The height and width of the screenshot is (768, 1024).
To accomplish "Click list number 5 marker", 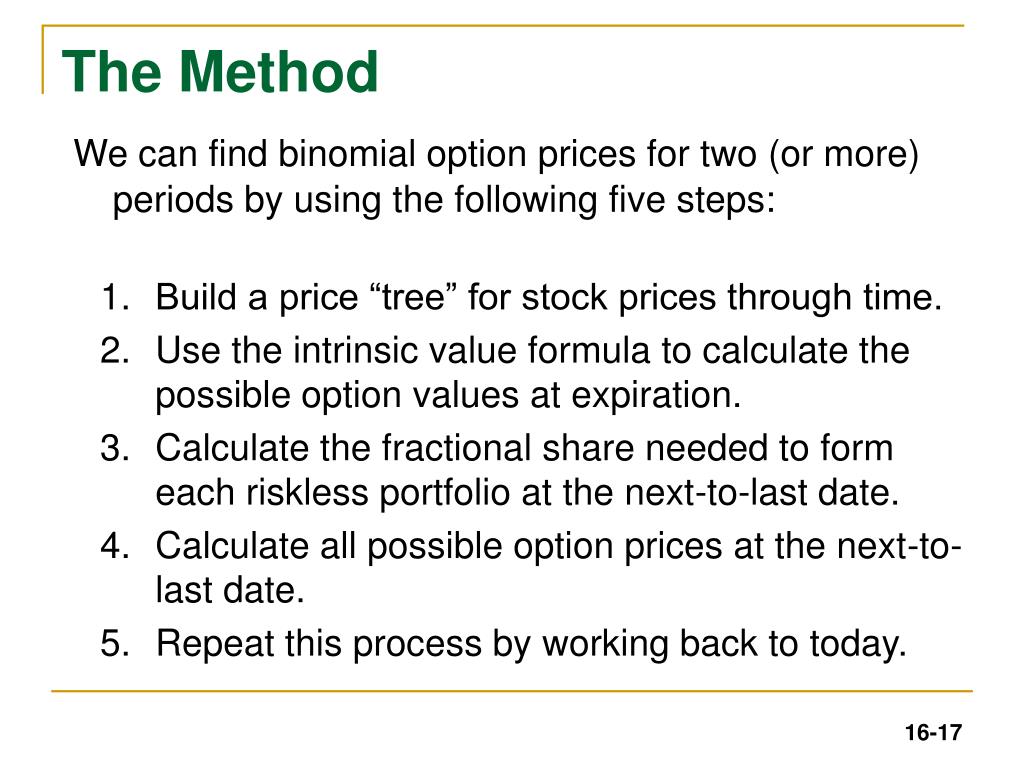I will (116, 643).
